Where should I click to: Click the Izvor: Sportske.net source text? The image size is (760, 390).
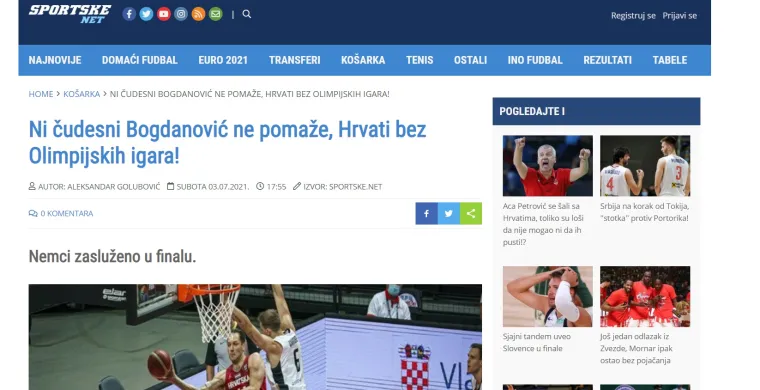coord(343,187)
